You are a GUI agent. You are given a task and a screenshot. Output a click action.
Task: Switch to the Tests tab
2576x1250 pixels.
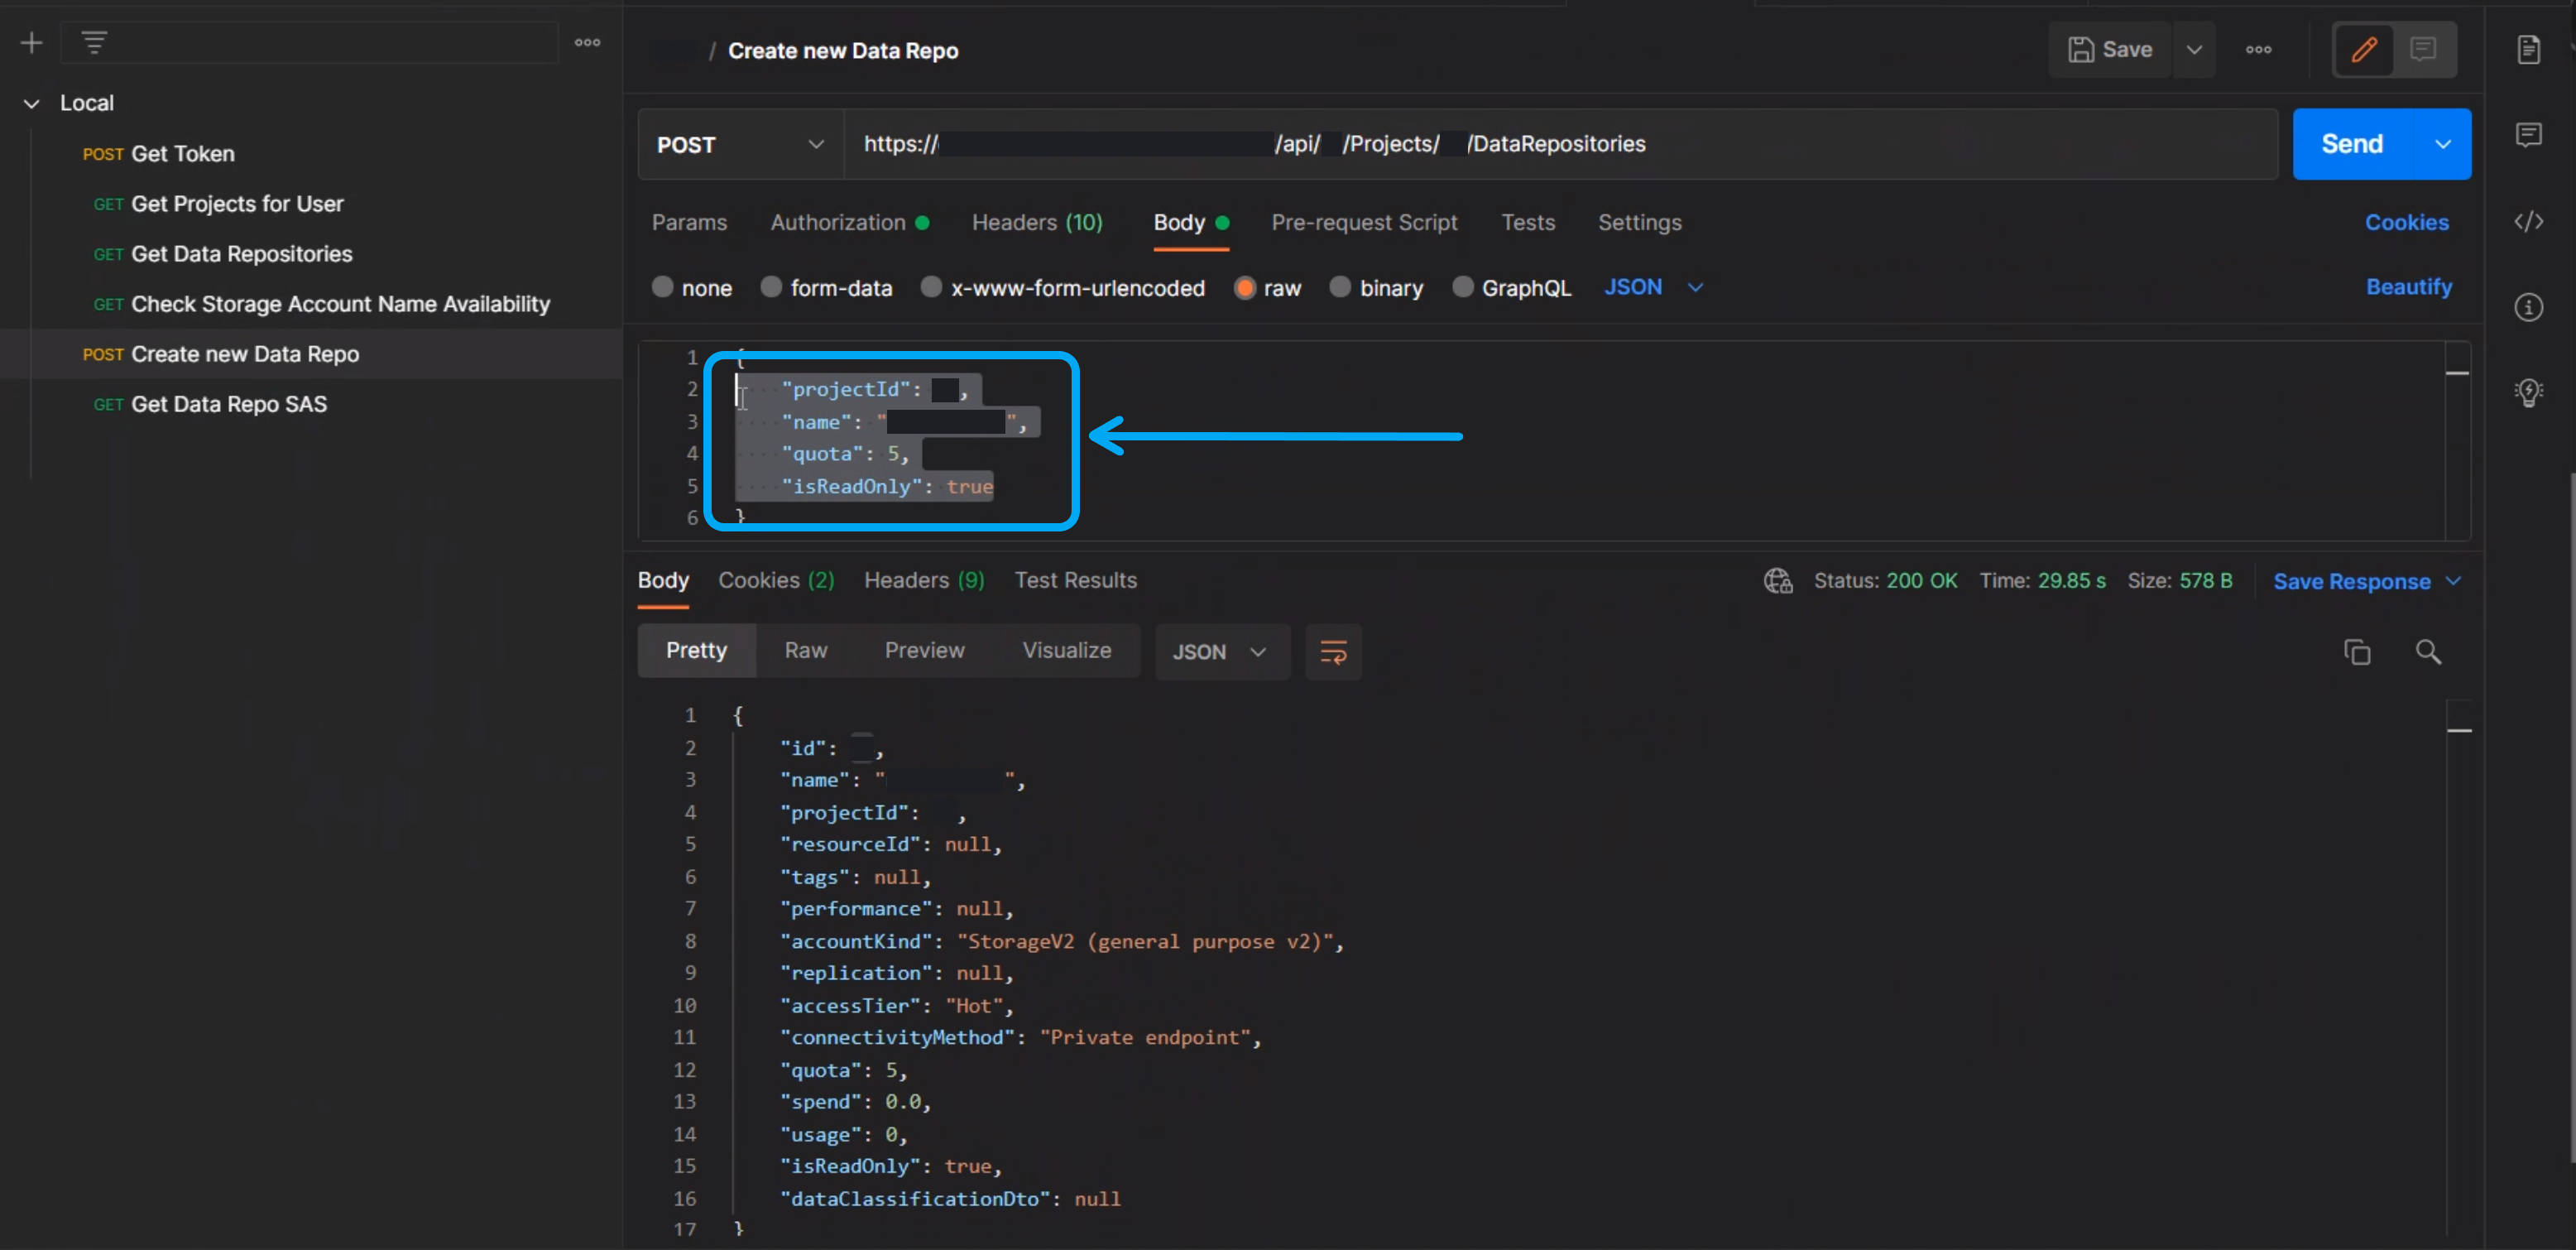(1526, 222)
